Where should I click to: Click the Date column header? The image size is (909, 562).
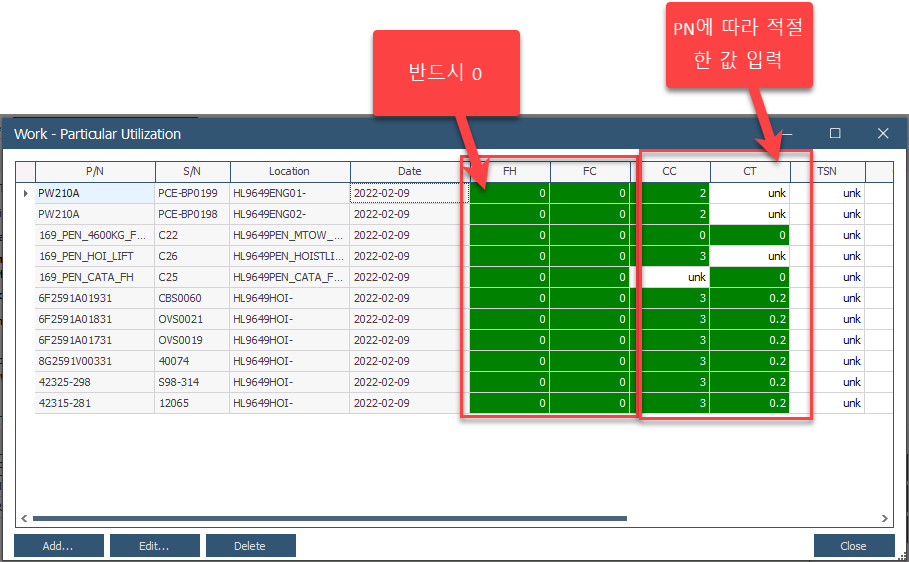tap(409, 171)
